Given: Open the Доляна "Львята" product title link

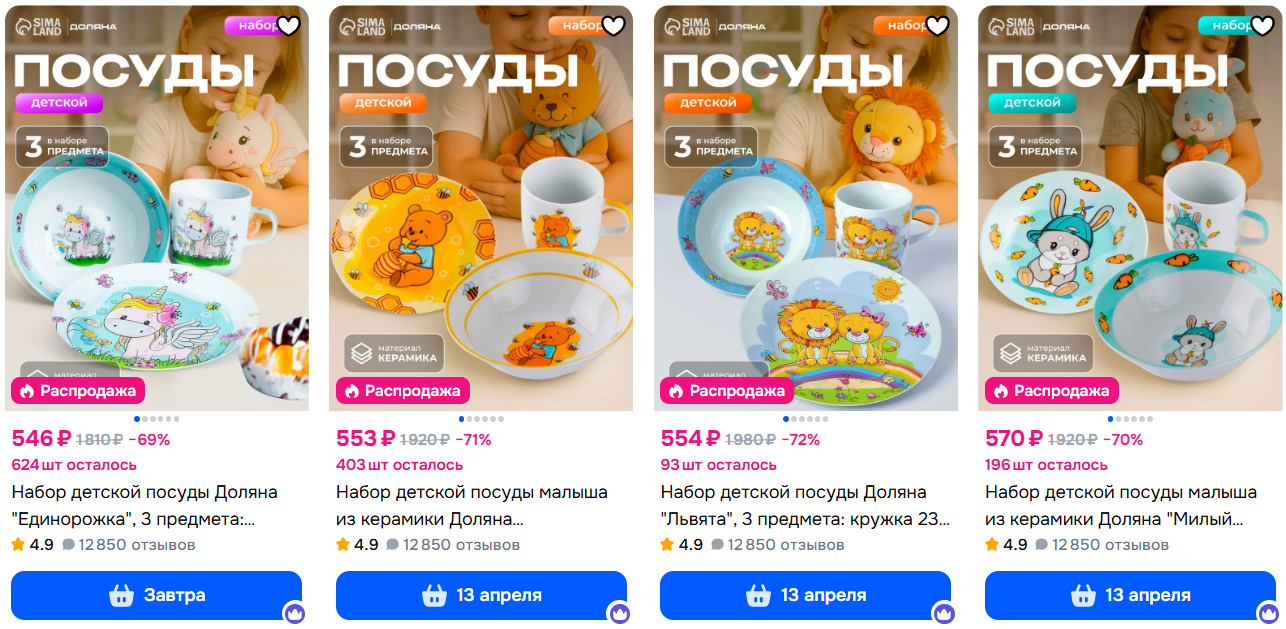Looking at the screenshot, I should 805,506.
